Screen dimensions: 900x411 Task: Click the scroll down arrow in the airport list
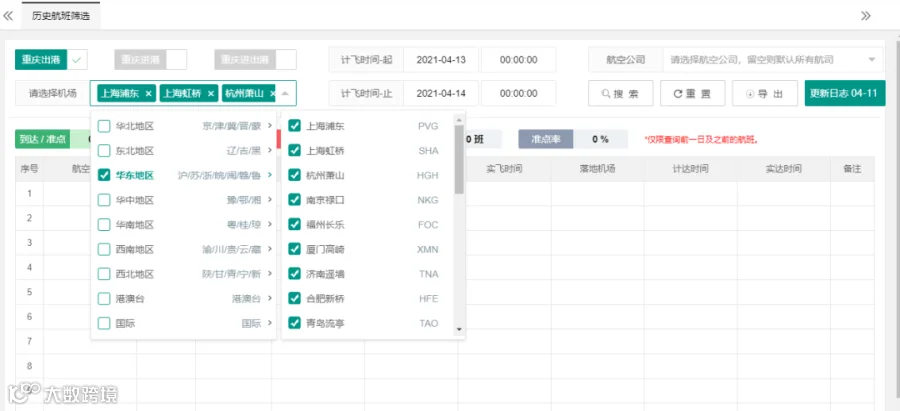[459, 329]
